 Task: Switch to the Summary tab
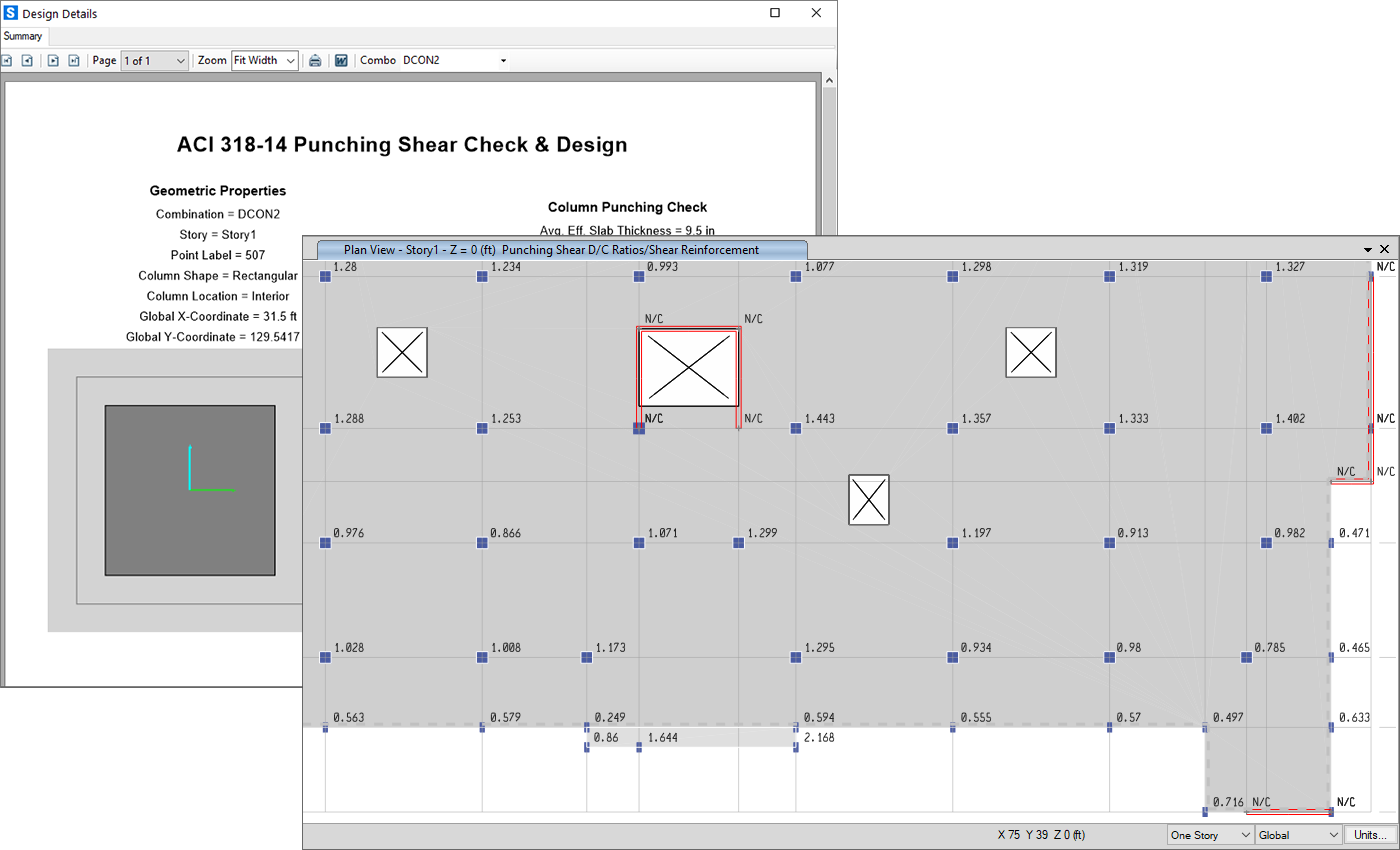pyautogui.click(x=23, y=36)
